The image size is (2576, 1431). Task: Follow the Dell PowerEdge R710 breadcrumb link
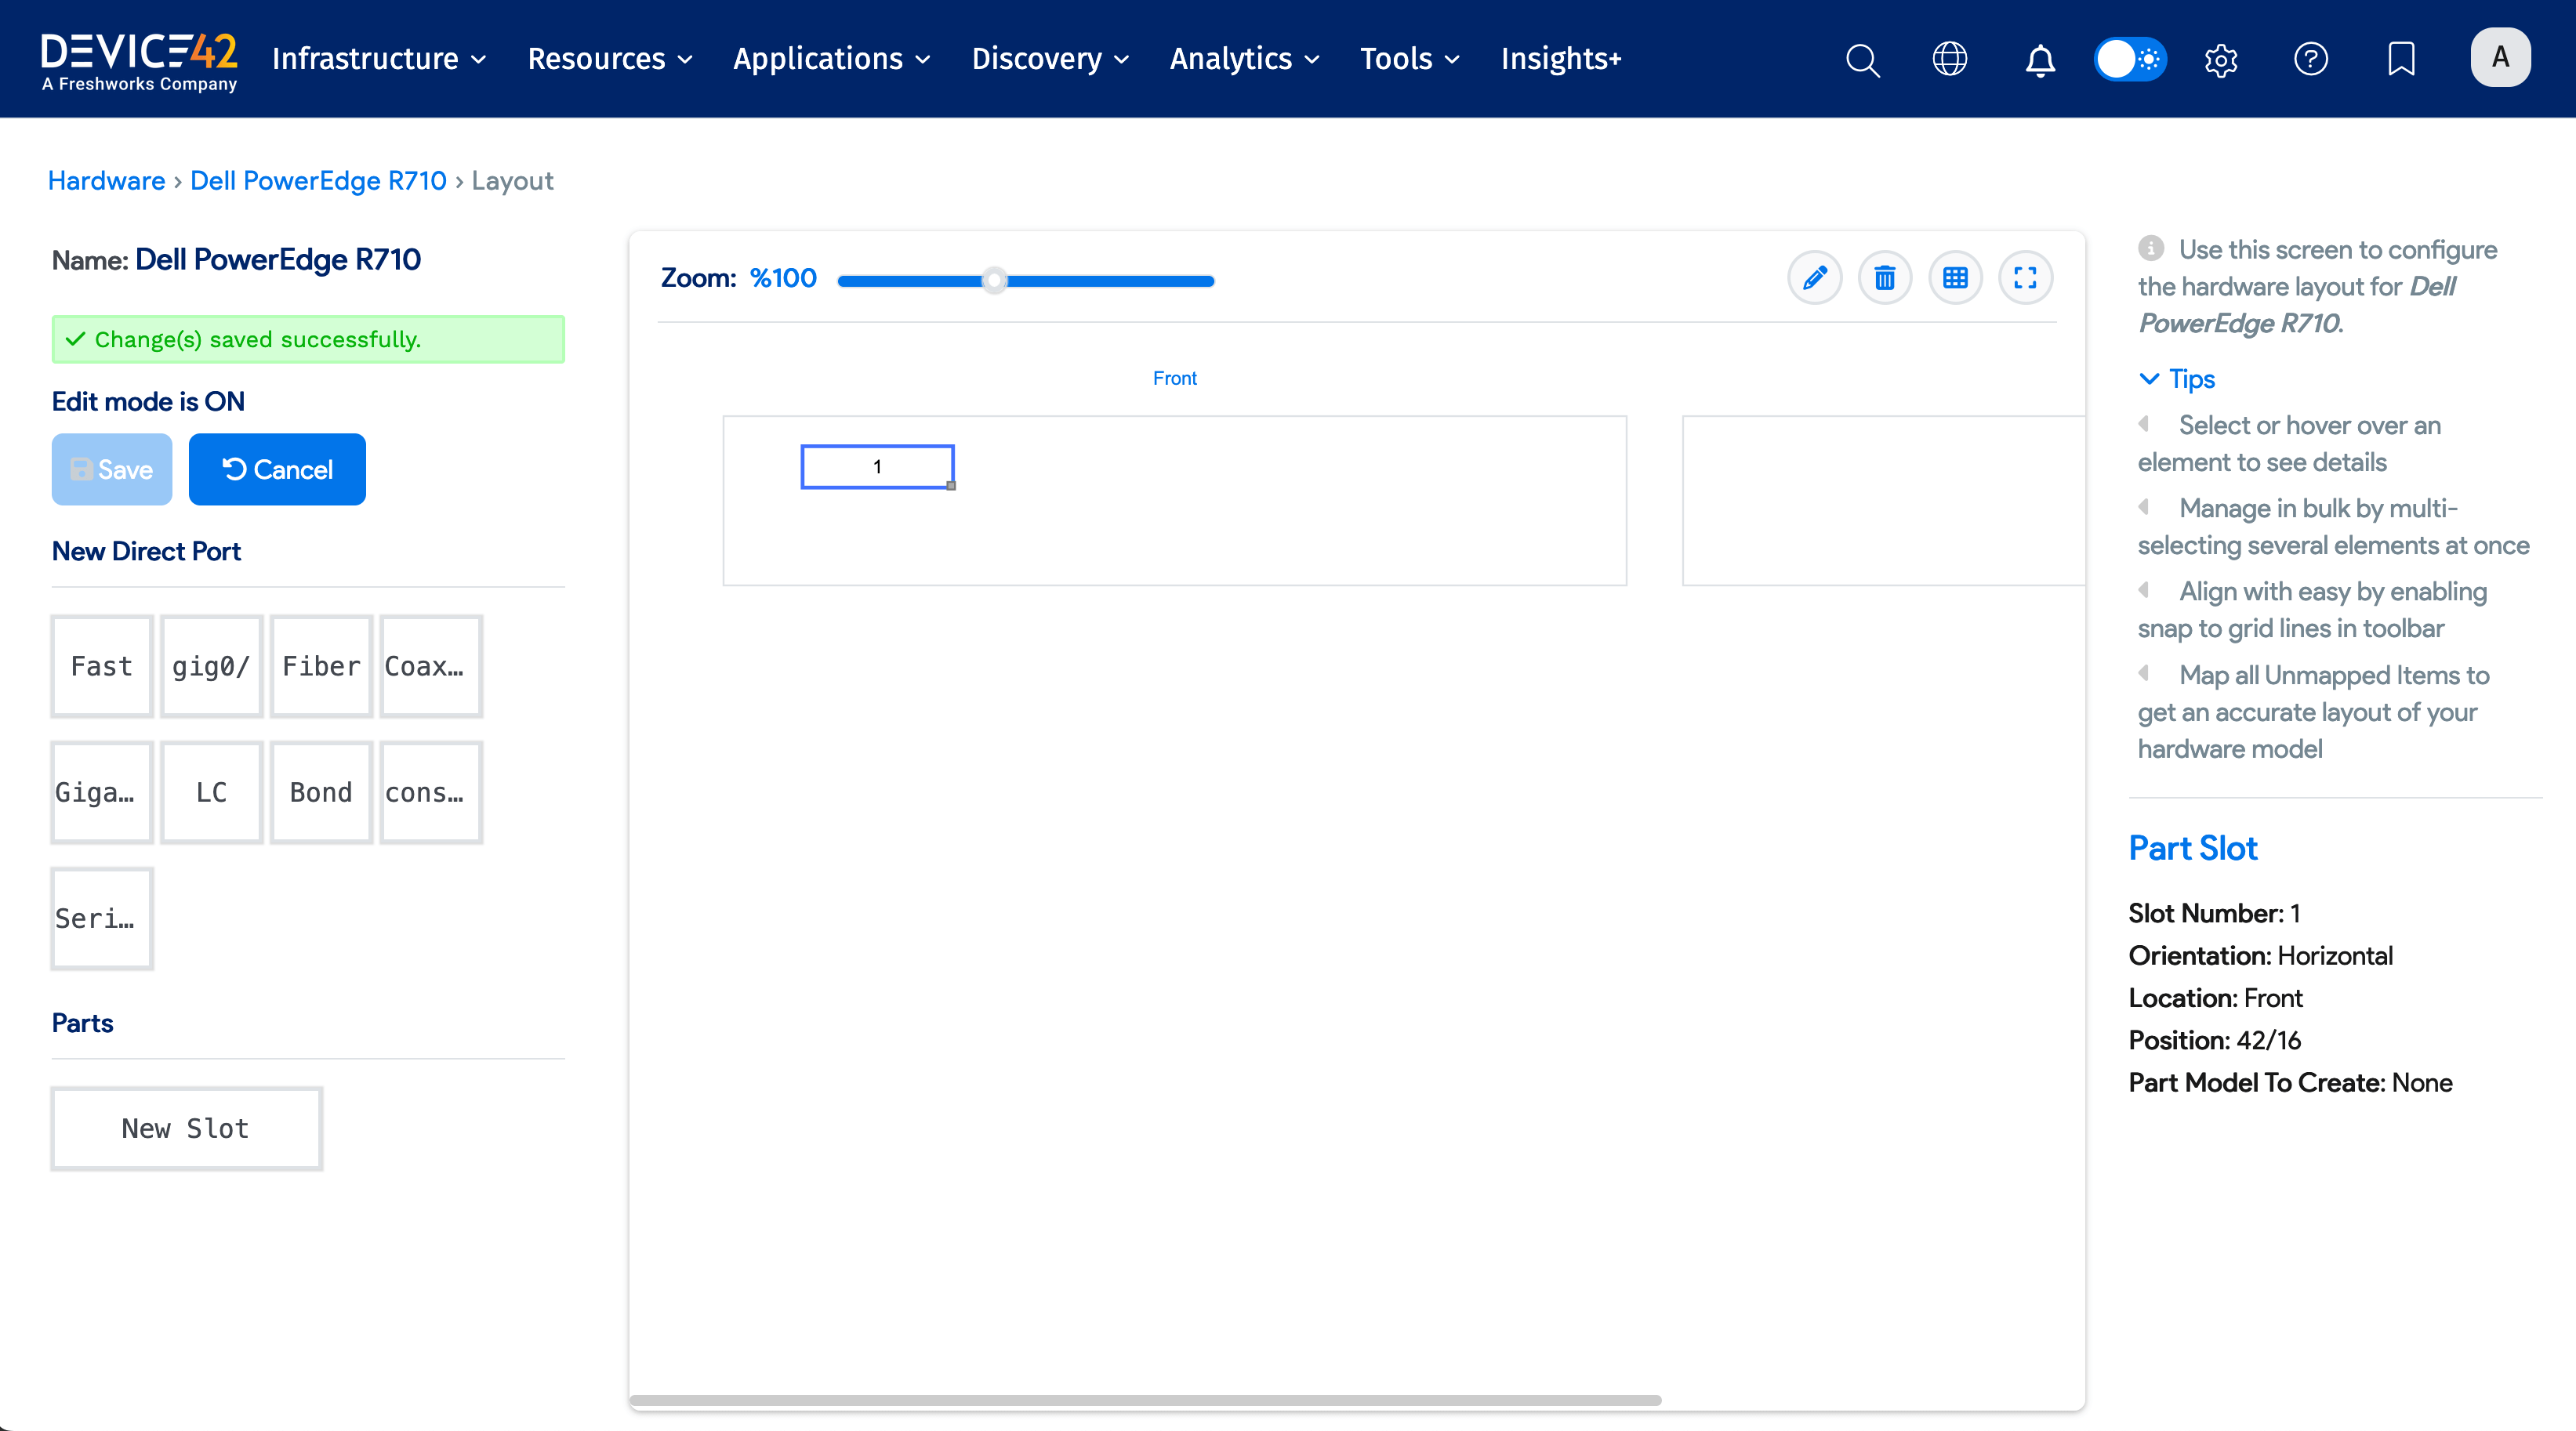[318, 181]
